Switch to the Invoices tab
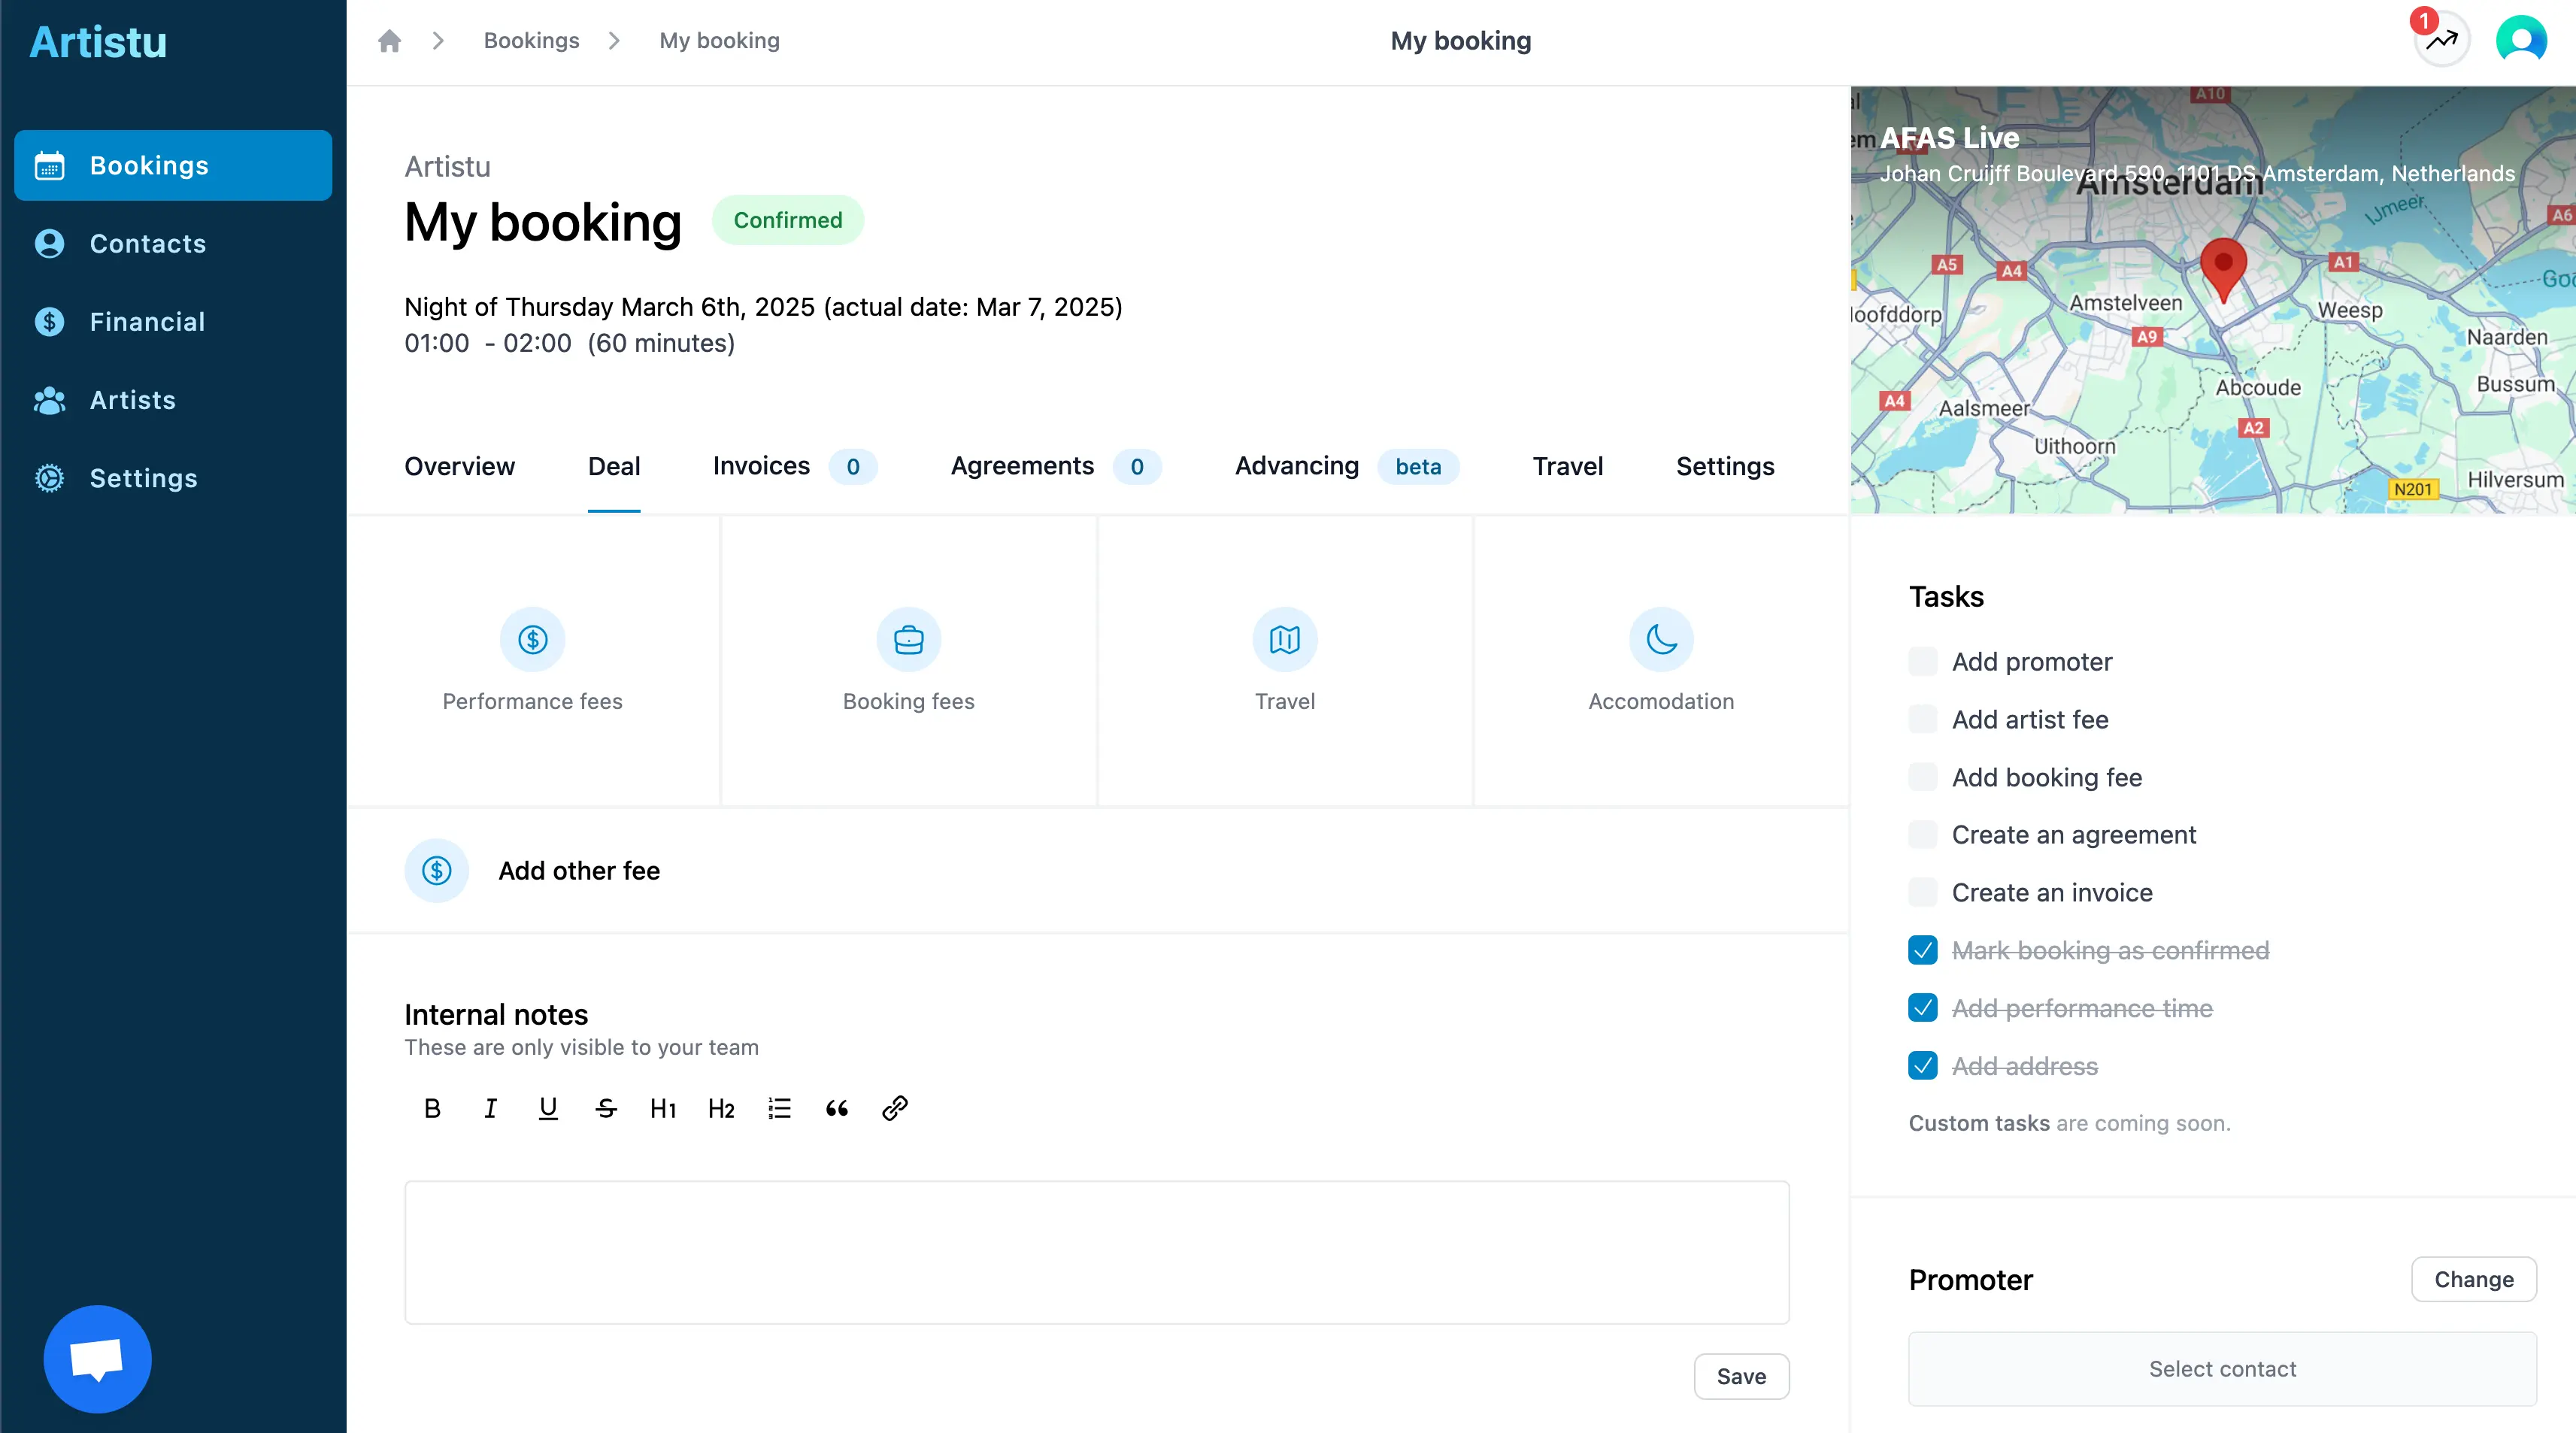The image size is (2576, 1433). pos(761,466)
